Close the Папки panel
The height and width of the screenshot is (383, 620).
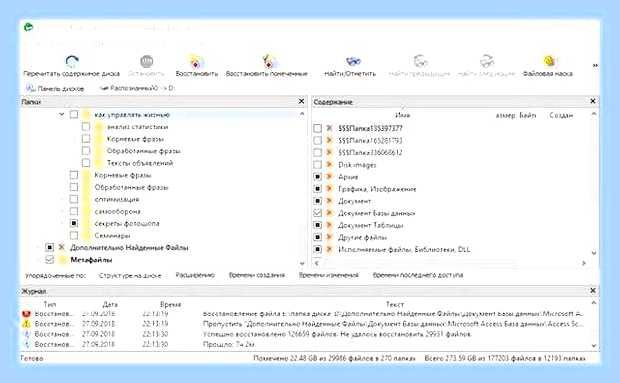pyautogui.click(x=301, y=102)
